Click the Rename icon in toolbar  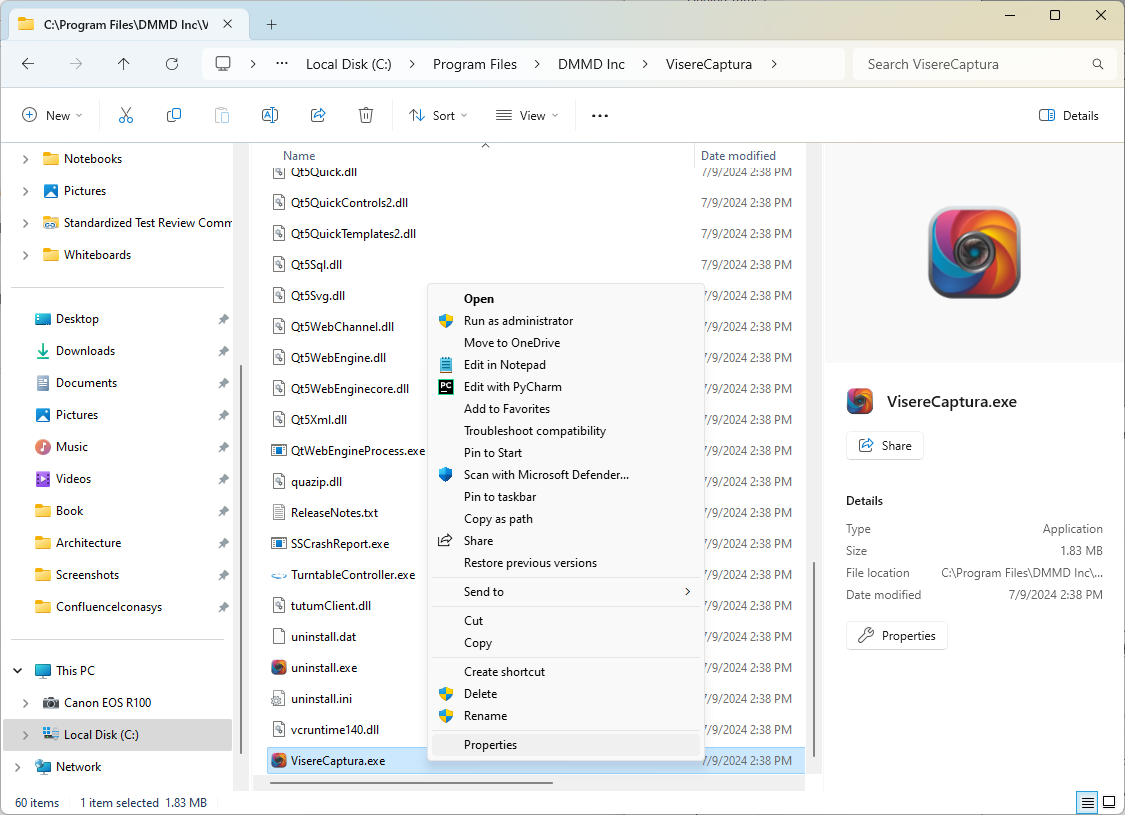[x=269, y=116]
